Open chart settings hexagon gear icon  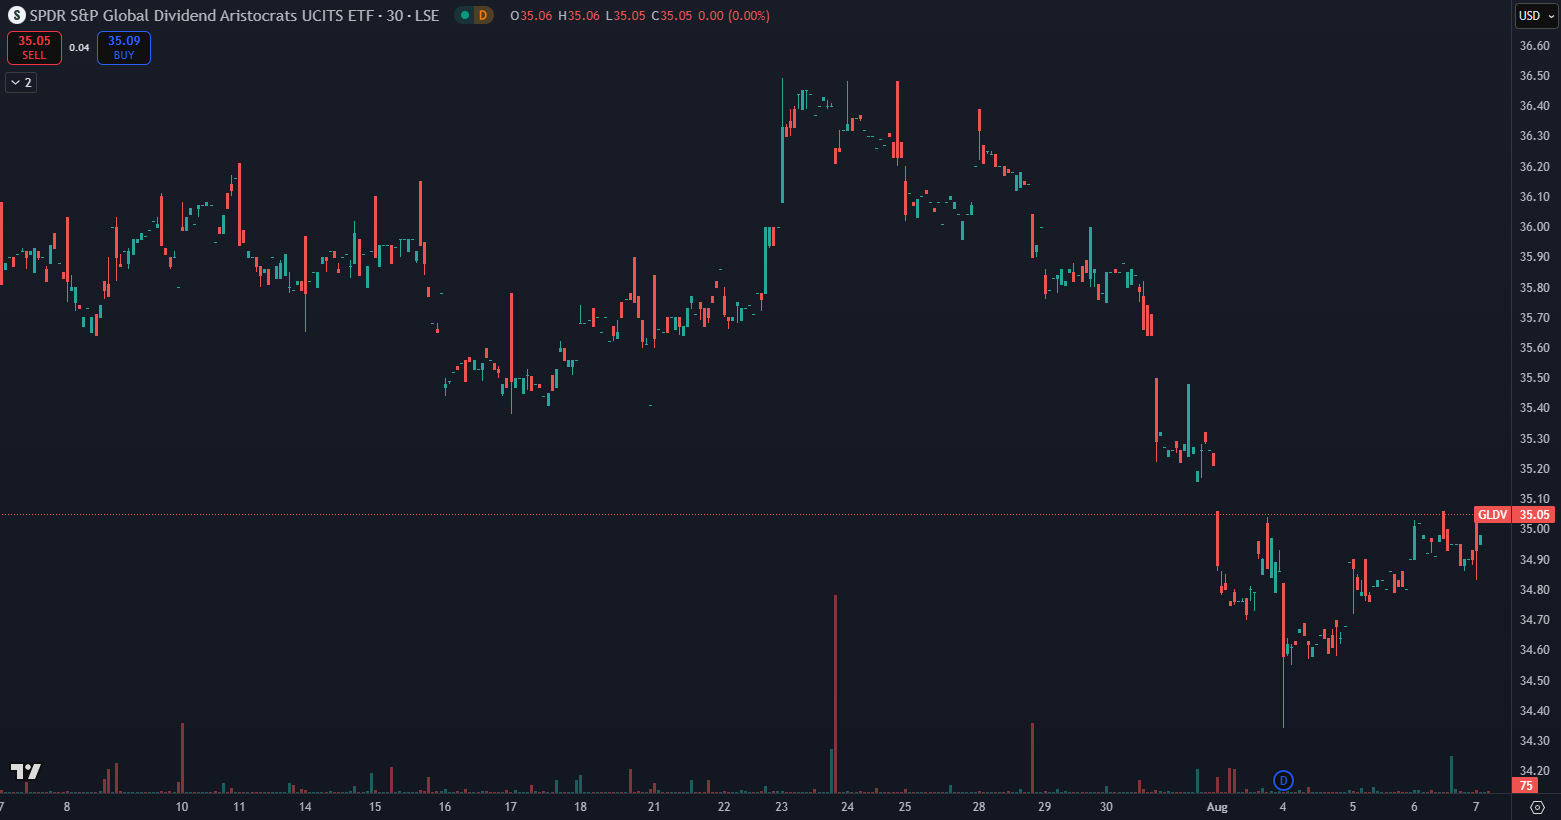coord(1537,807)
